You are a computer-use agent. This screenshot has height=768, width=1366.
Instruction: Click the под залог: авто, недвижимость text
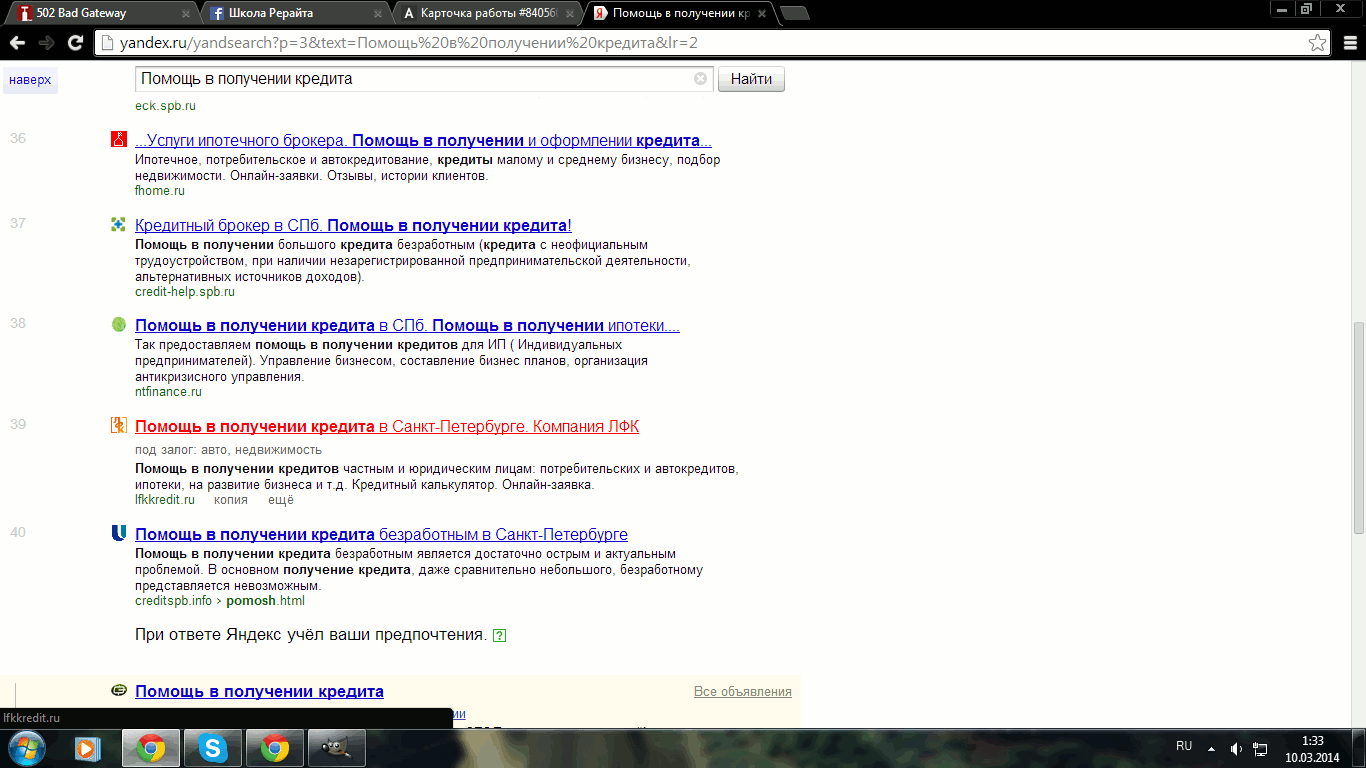228,450
